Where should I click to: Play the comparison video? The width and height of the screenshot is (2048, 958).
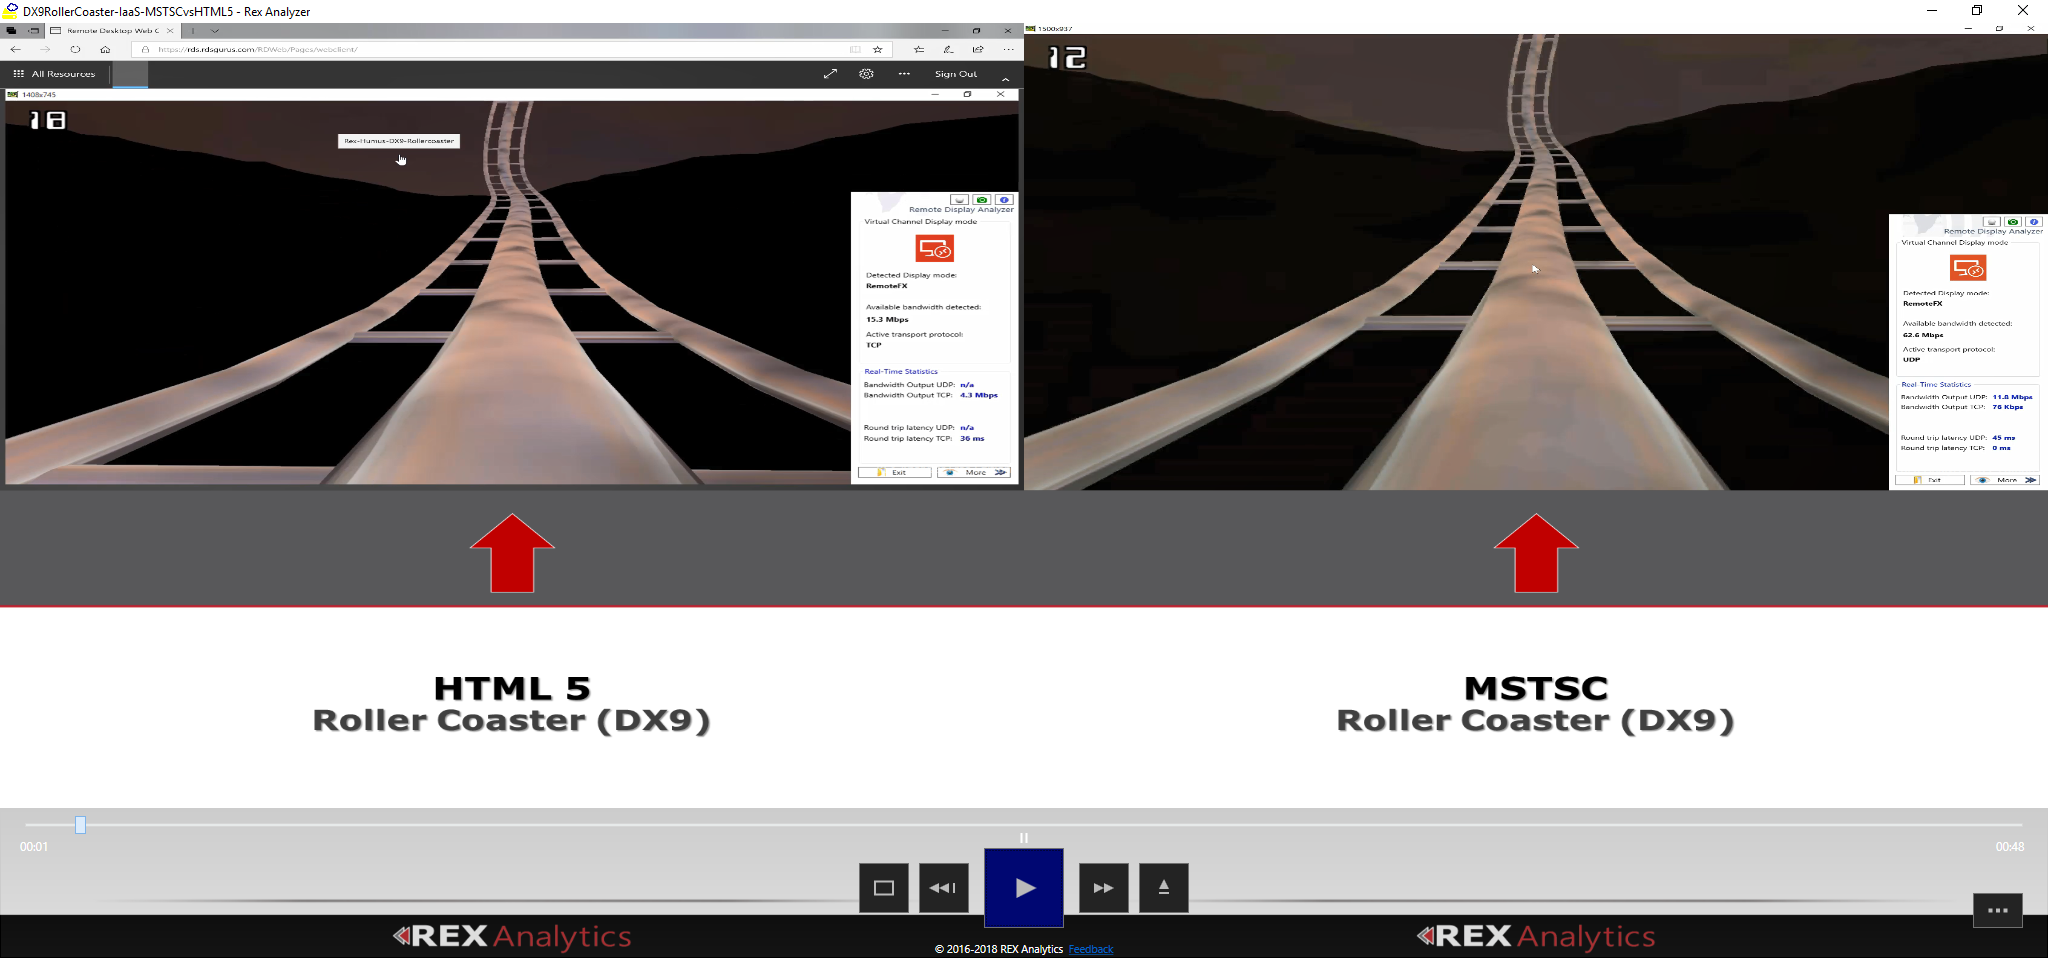(x=1024, y=887)
